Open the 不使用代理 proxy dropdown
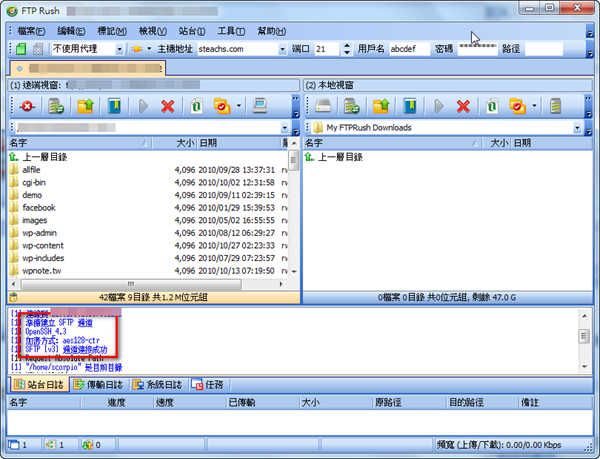This screenshot has width=600, height=459. (119, 49)
